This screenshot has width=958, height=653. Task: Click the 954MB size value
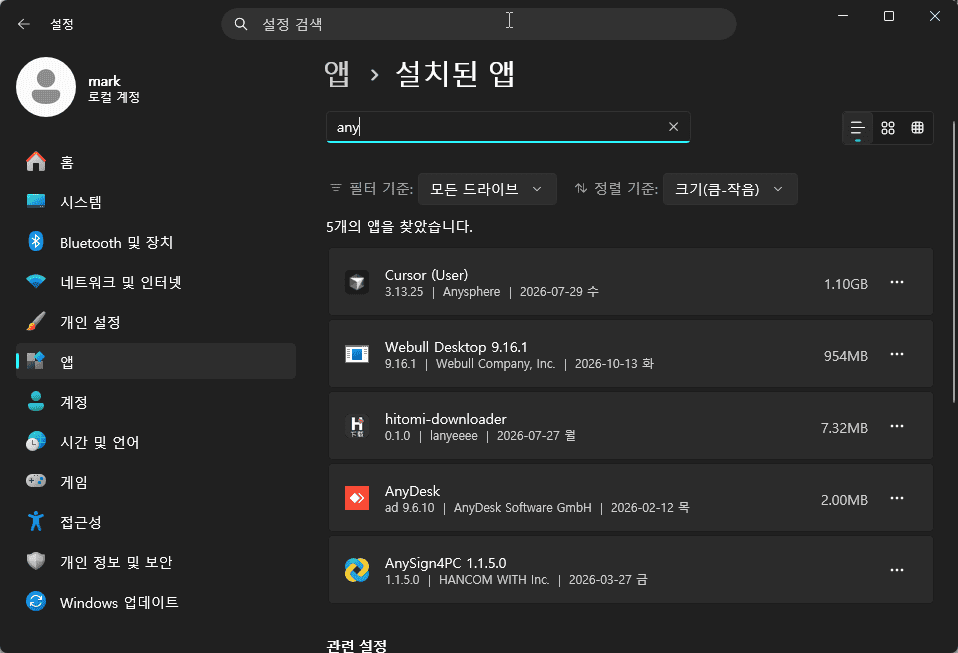point(846,356)
